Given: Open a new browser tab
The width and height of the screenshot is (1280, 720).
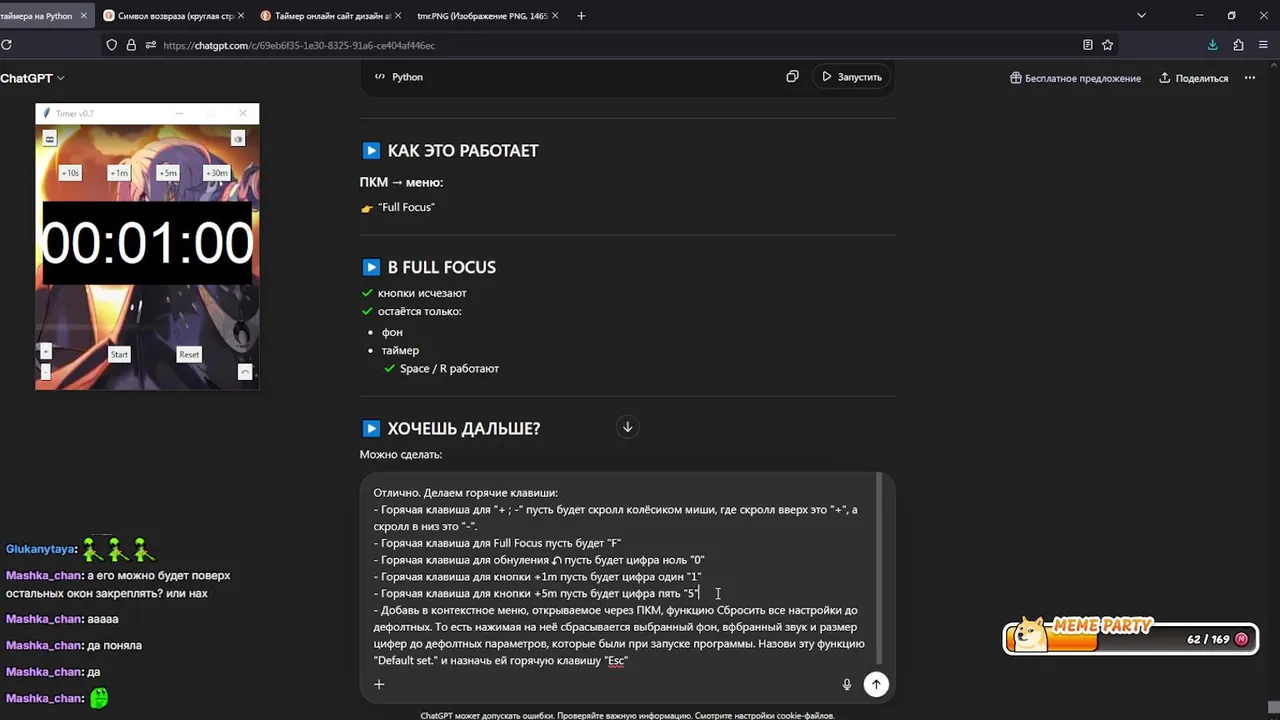Looking at the screenshot, I should [581, 16].
